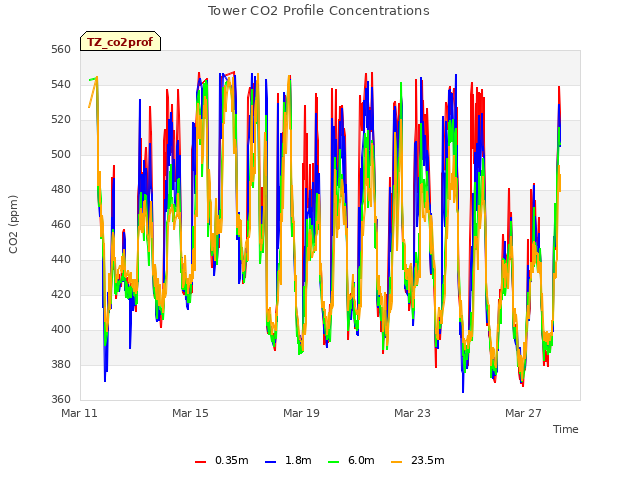
Task: Select the 23.5m legend label
Action: (427, 460)
